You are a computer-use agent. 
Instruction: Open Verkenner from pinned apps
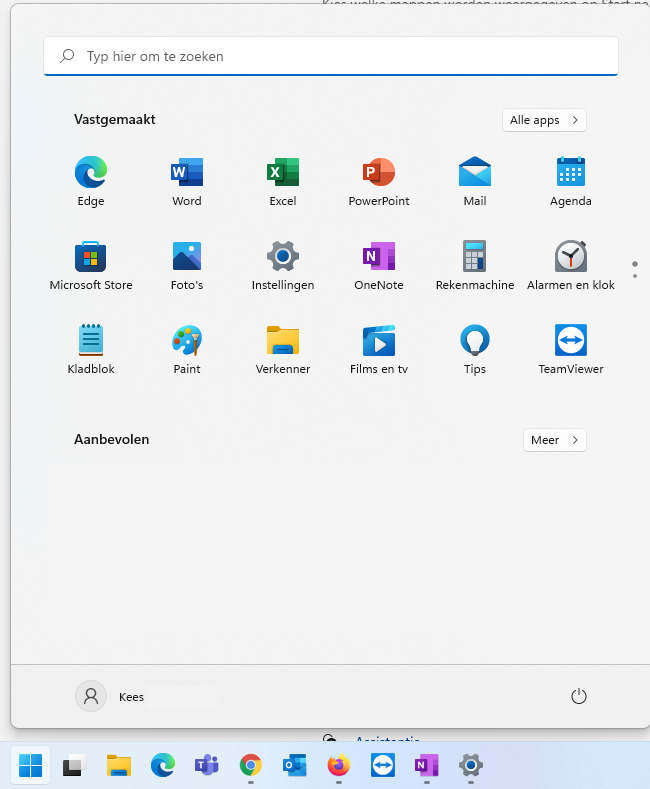click(283, 349)
